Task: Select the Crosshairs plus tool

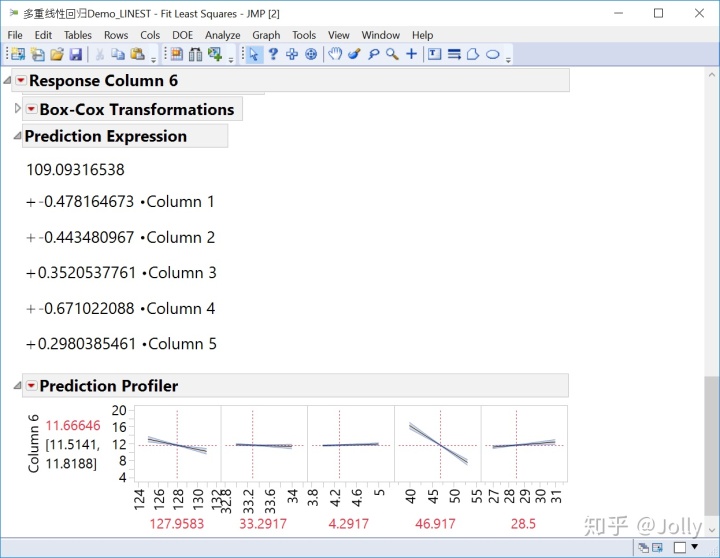Action: 411,54
